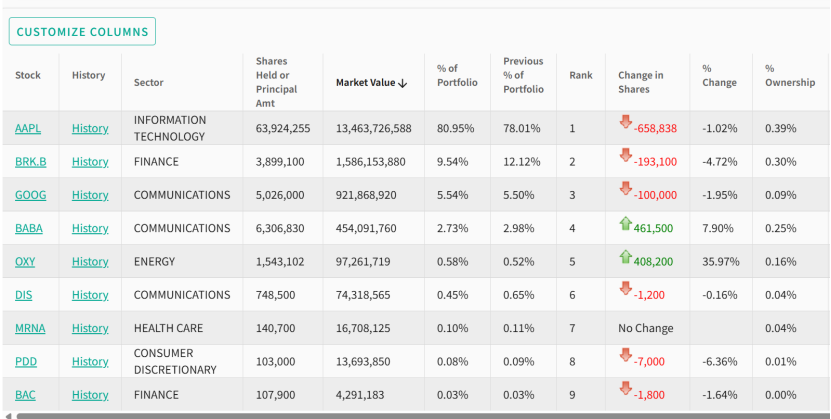Image resolution: width=831 pixels, height=419 pixels.
Task: Click the red down arrow in PDD row
Action: tap(625, 356)
